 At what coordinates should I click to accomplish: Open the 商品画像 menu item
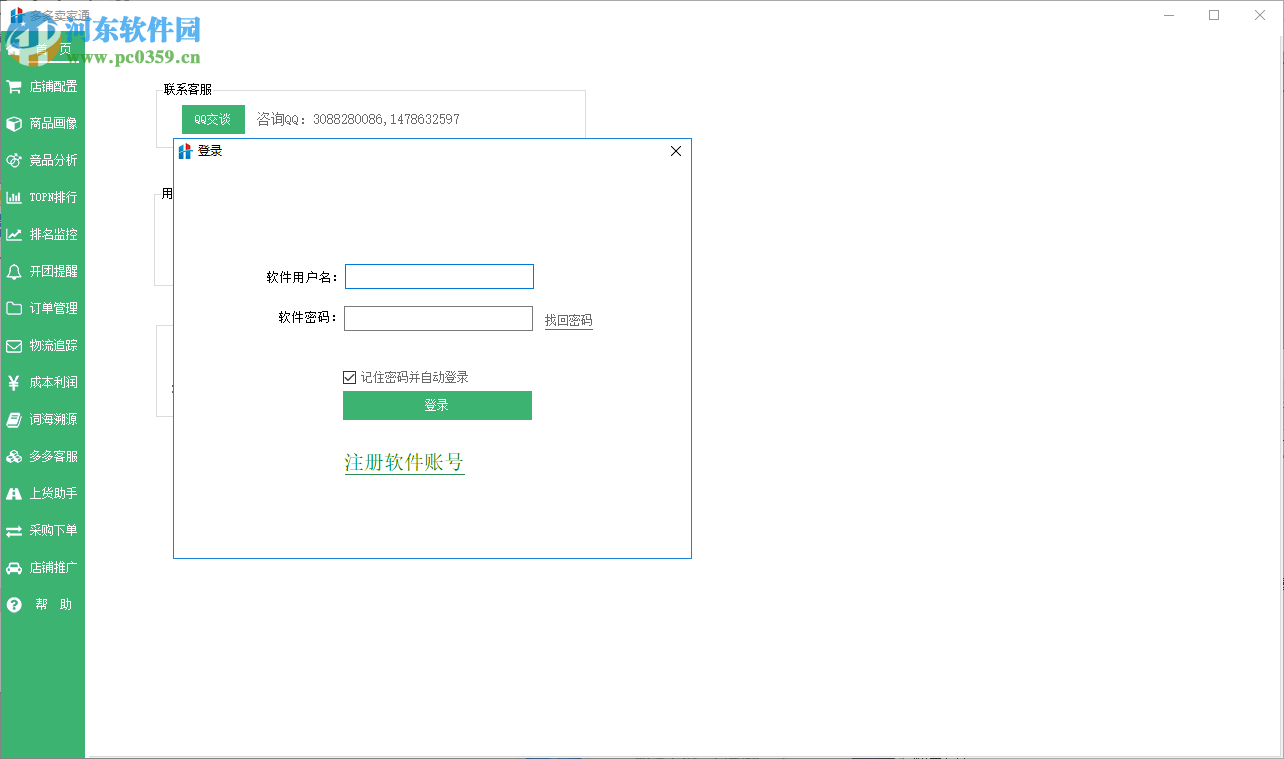[x=42, y=123]
